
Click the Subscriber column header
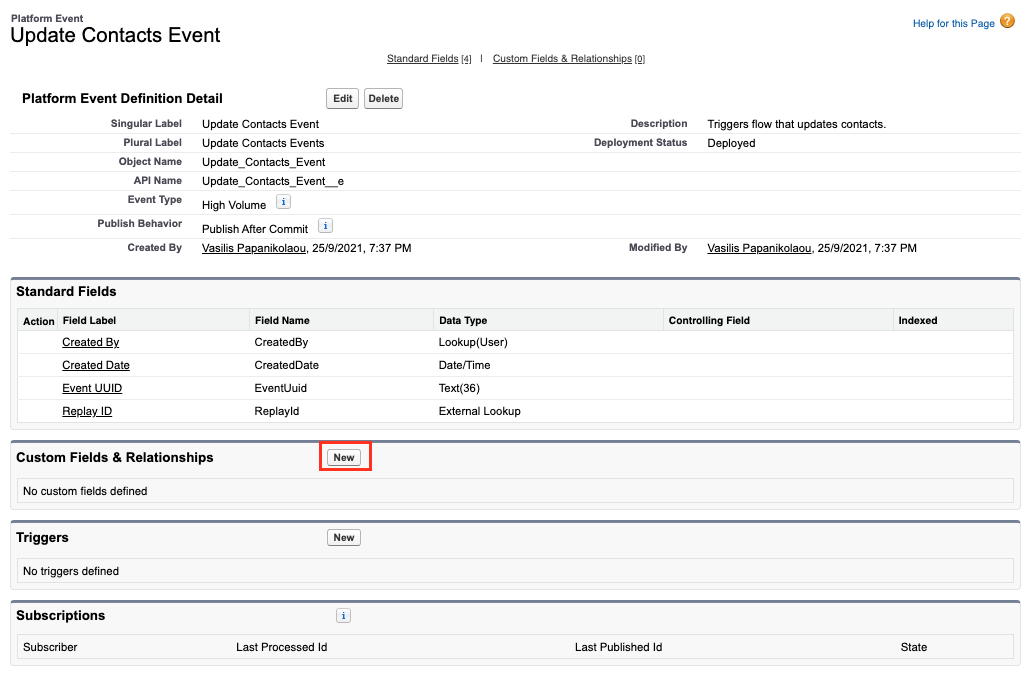tap(50, 647)
